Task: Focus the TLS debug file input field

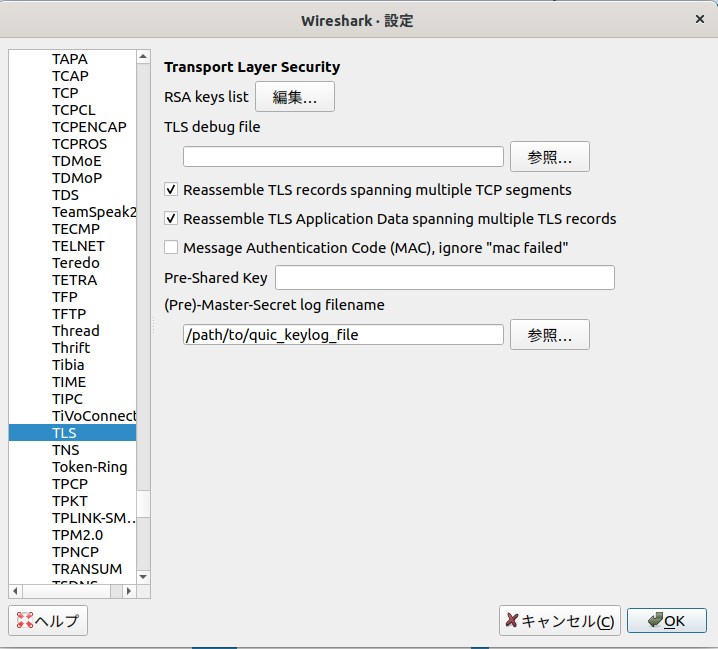Action: click(343, 157)
